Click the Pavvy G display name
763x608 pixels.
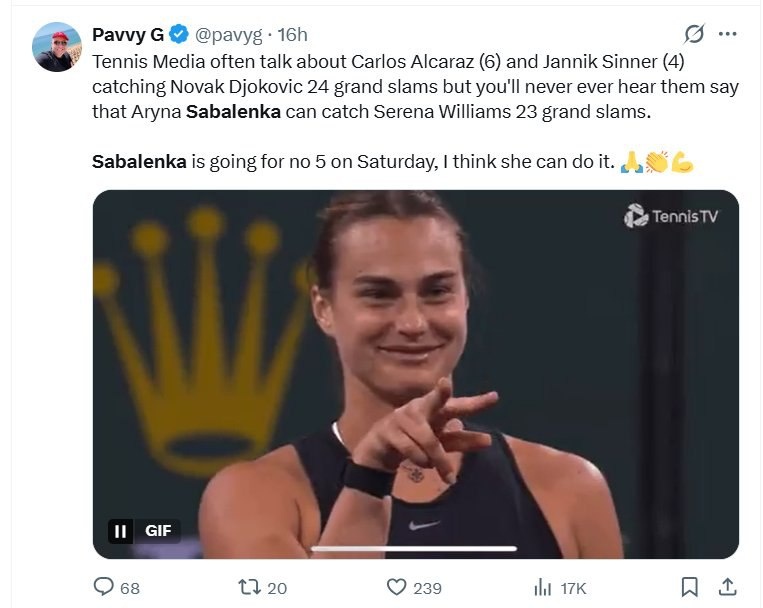coord(127,35)
